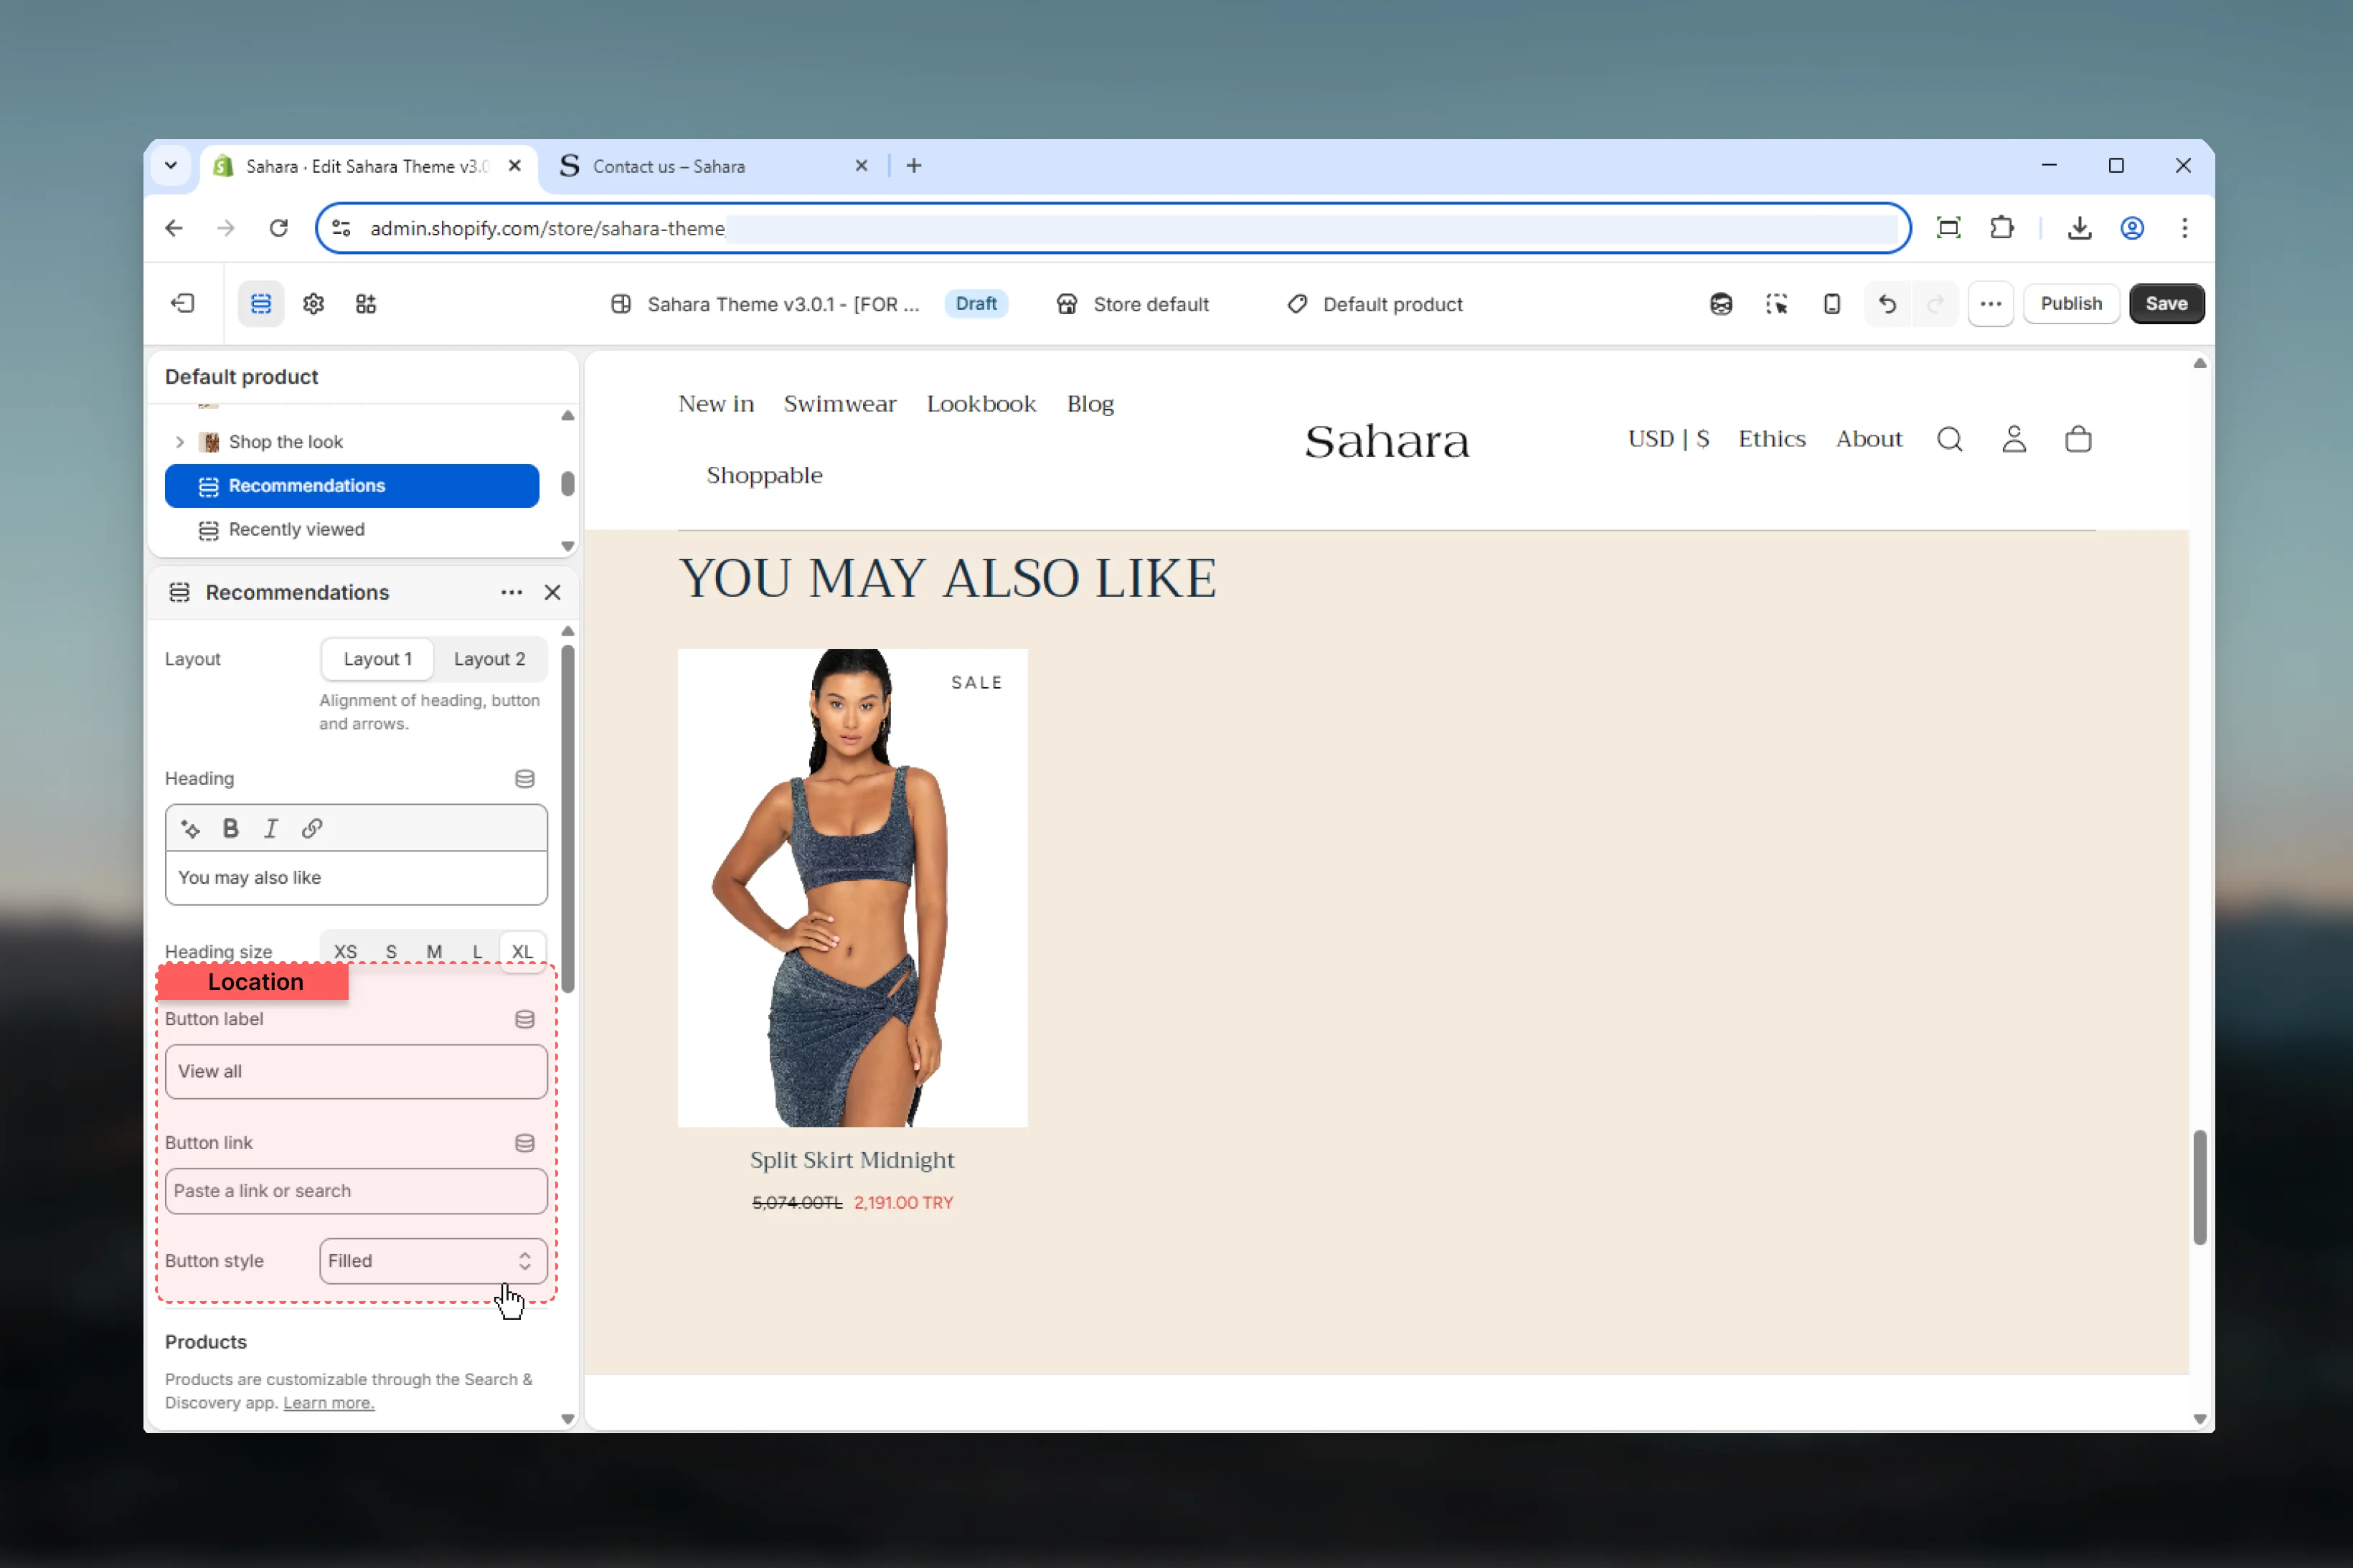
Task: View site information icon in address bar
Action: 342,228
